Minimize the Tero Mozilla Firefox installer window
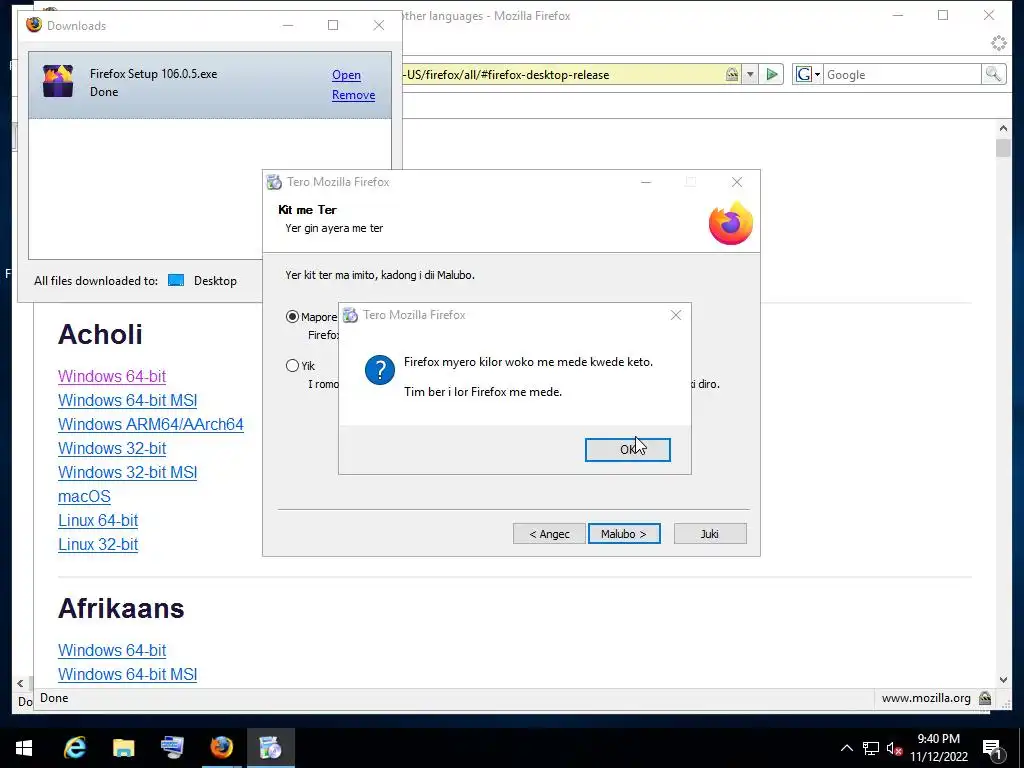Screen dimensions: 1024x768 click(x=646, y=182)
